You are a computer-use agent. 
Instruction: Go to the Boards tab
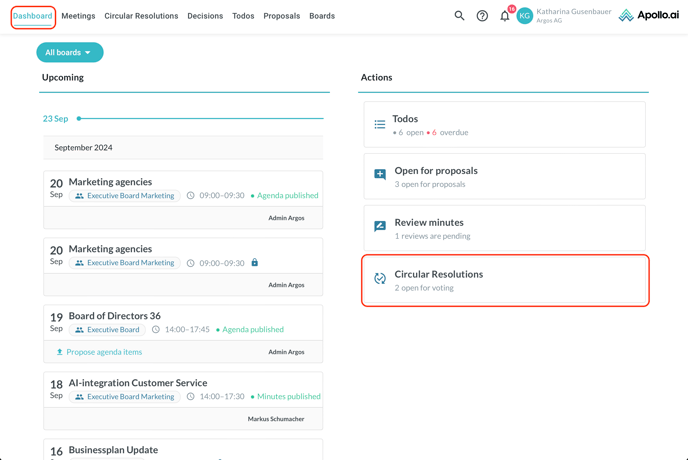[x=322, y=16]
